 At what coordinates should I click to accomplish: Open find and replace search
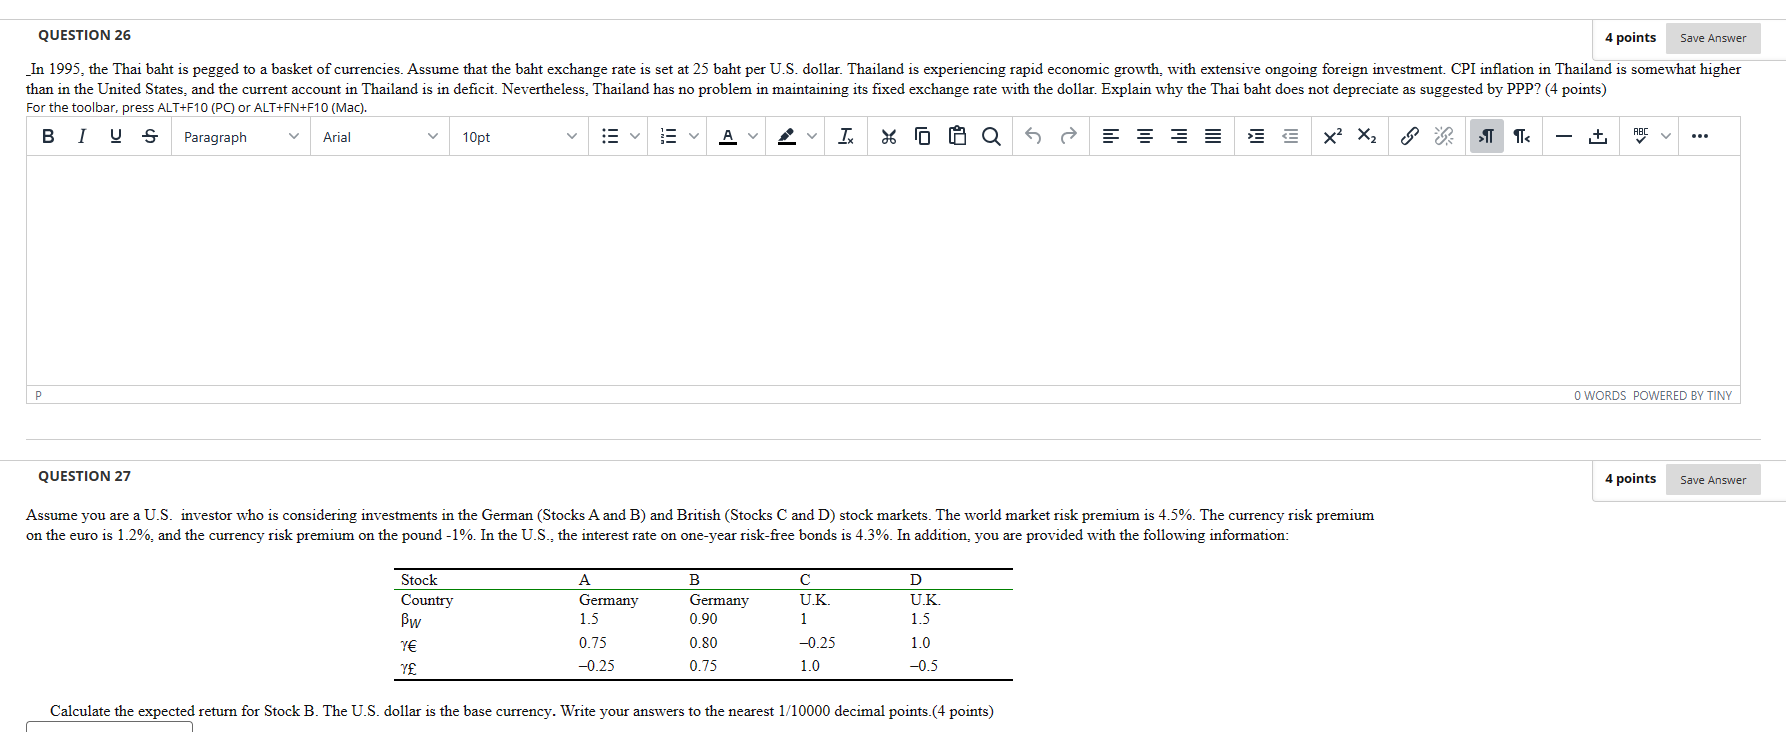tap(991, 136)
